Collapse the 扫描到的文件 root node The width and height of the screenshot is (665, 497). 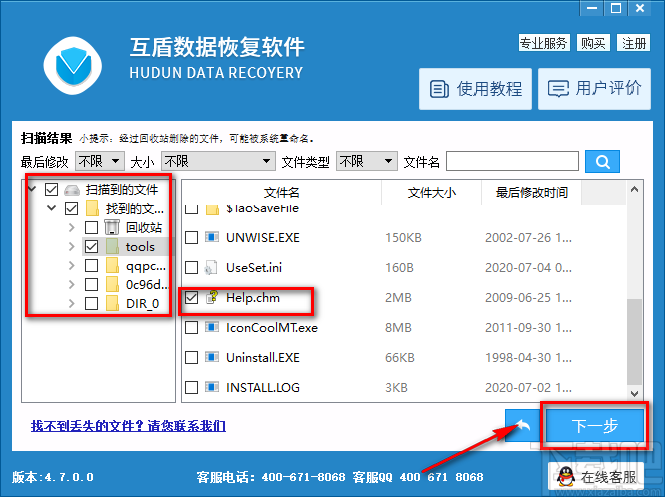point(32,189)
